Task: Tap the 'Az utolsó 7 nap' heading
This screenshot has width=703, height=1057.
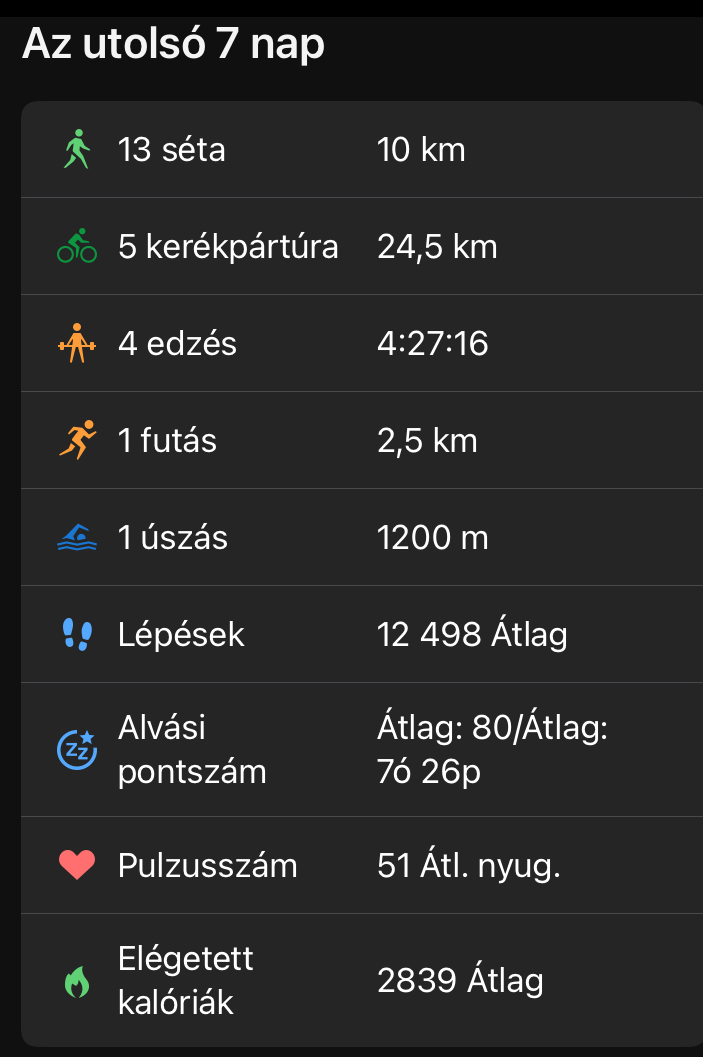Action: pos(173,45)
